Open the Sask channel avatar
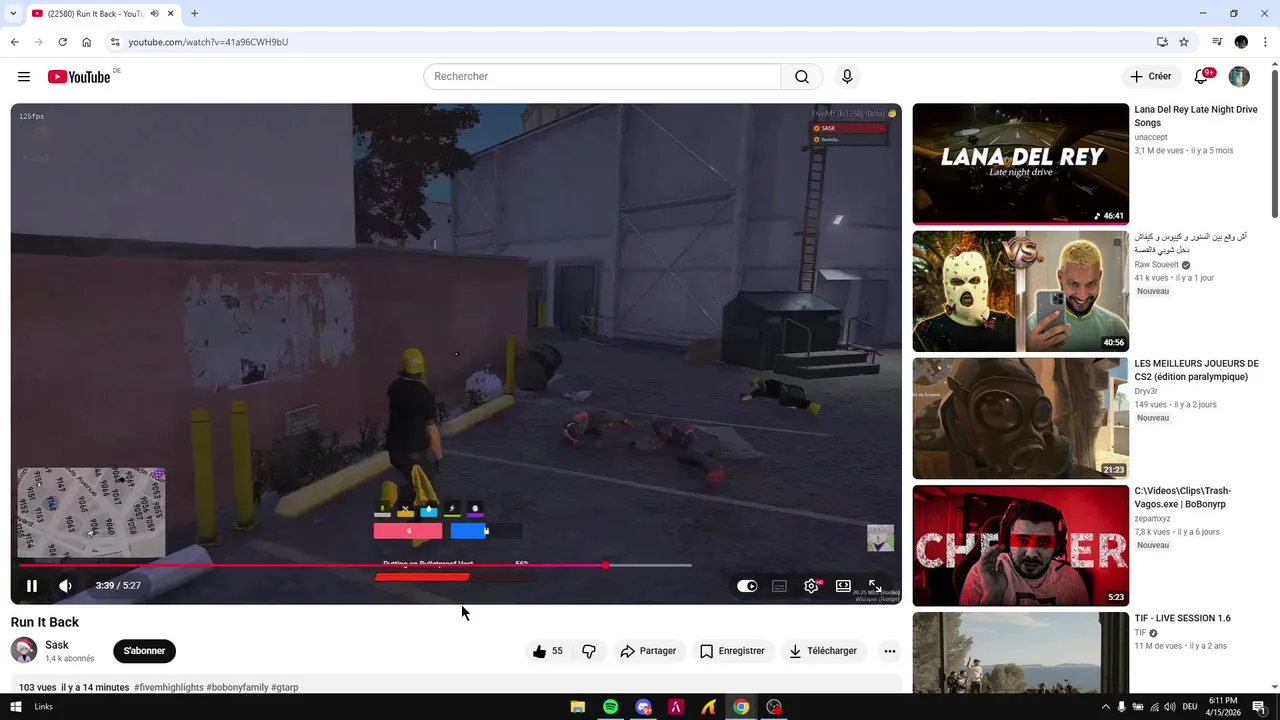Screen dimensions: 1280x720 [x=24, y=651]
